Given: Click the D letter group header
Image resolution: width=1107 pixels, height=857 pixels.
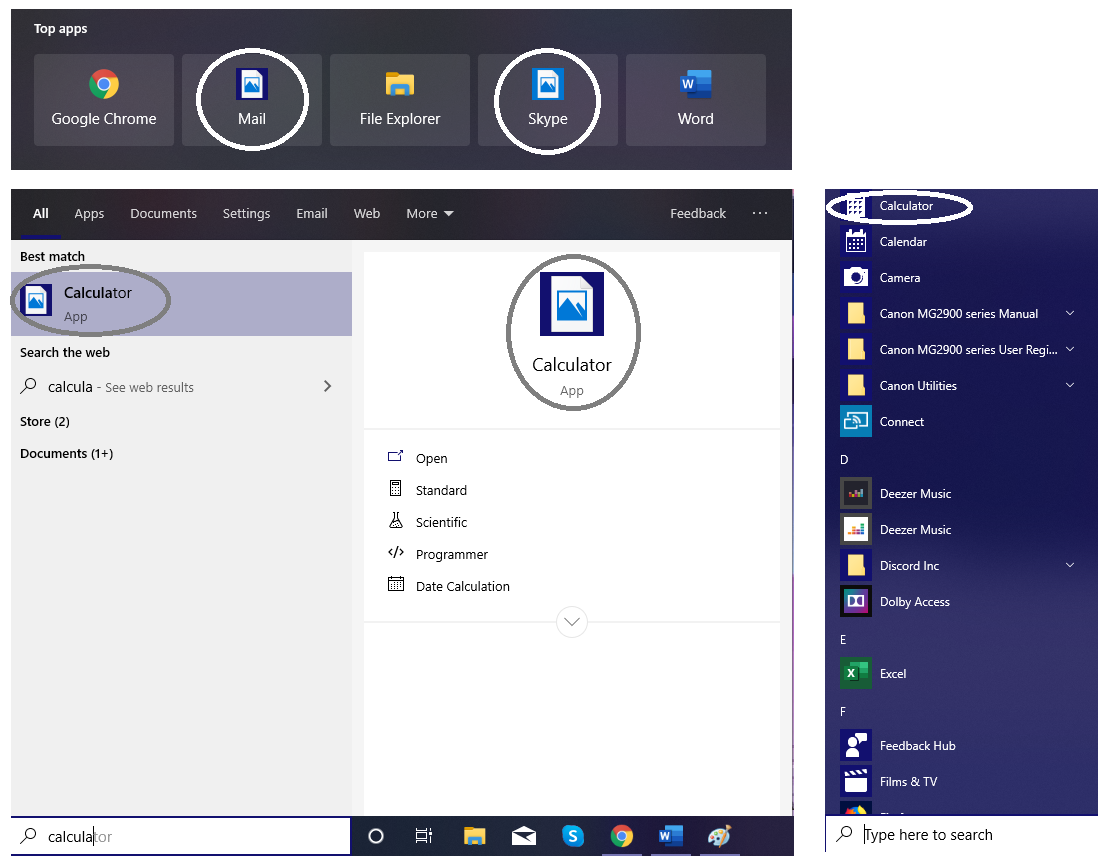Looking at the screenshot, I should [844, 460].
